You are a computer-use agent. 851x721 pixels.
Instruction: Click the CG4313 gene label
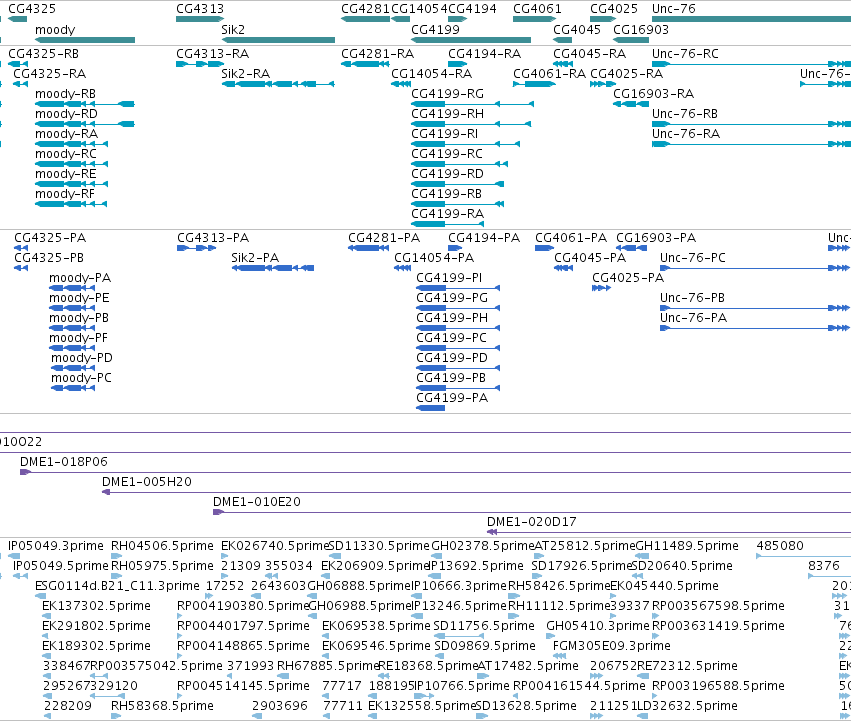[x=200, y=9]
